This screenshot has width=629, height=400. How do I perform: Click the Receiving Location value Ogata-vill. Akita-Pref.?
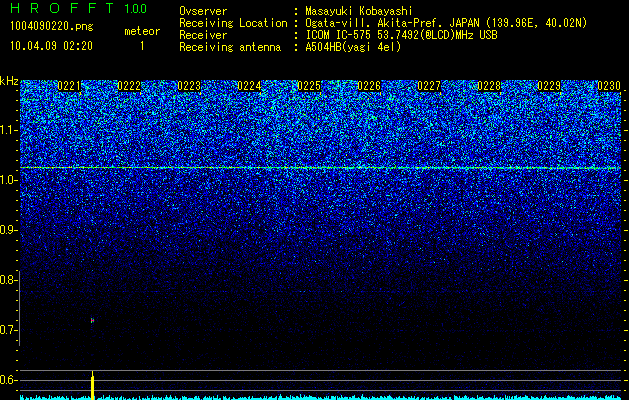[375, 23]
